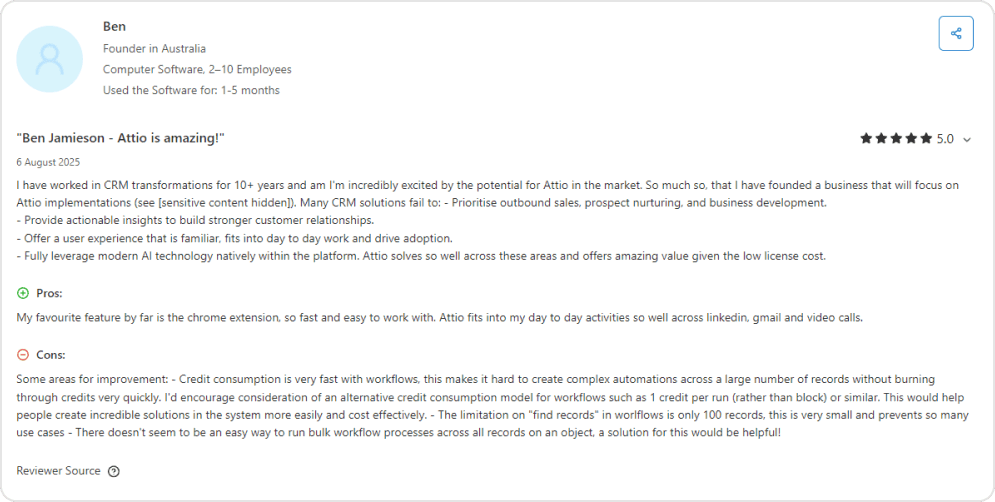Click the Cons heading

tap(51, 355)
